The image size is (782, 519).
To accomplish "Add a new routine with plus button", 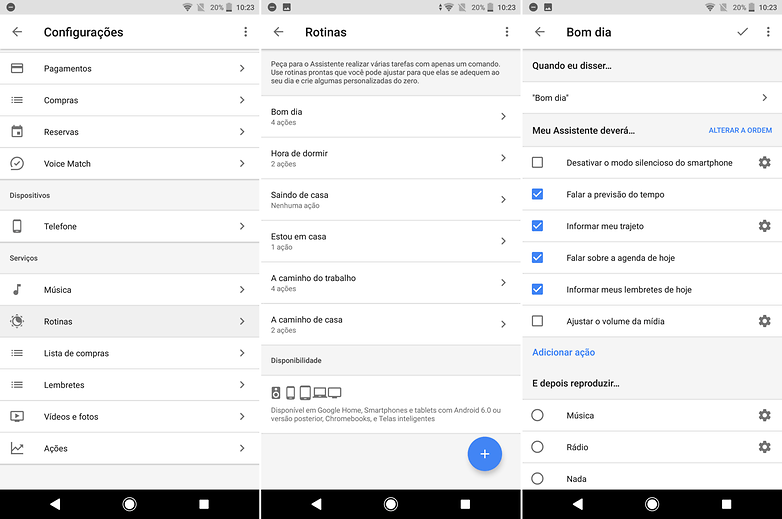I will coord(484,454).
